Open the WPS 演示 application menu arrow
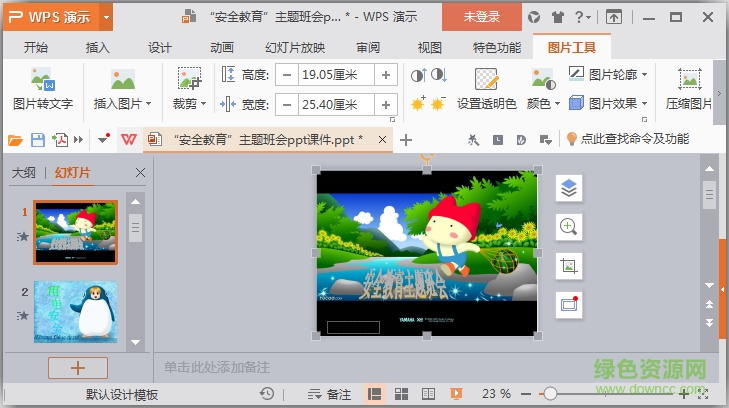 click(106, 18)
